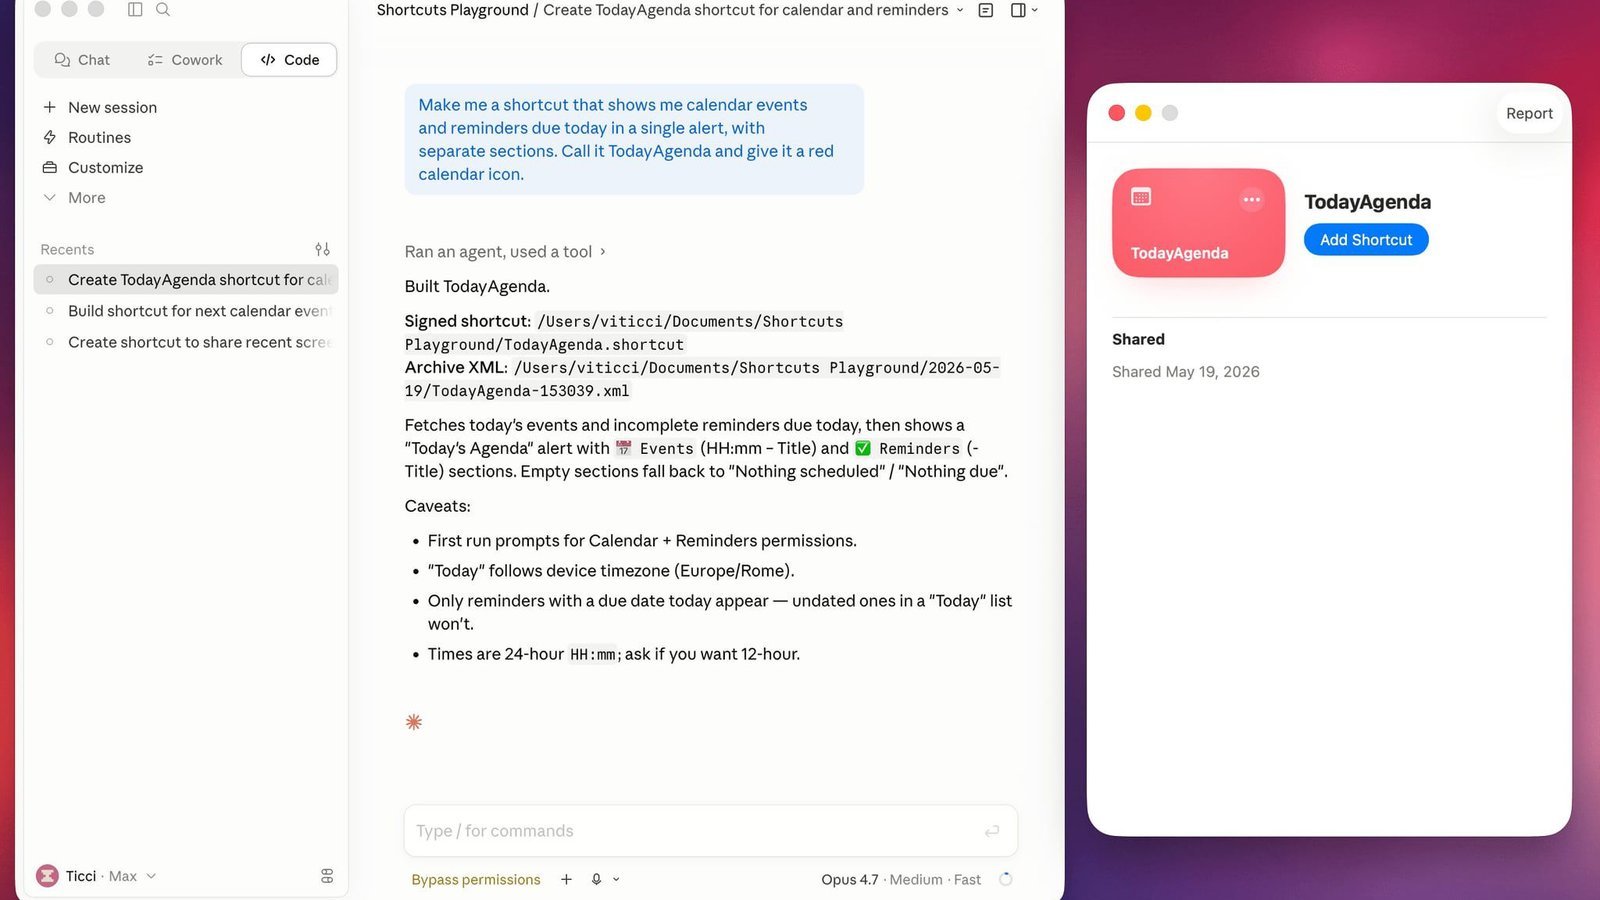
Task: Add attachment with the plus icon
Action: point(566,879)
